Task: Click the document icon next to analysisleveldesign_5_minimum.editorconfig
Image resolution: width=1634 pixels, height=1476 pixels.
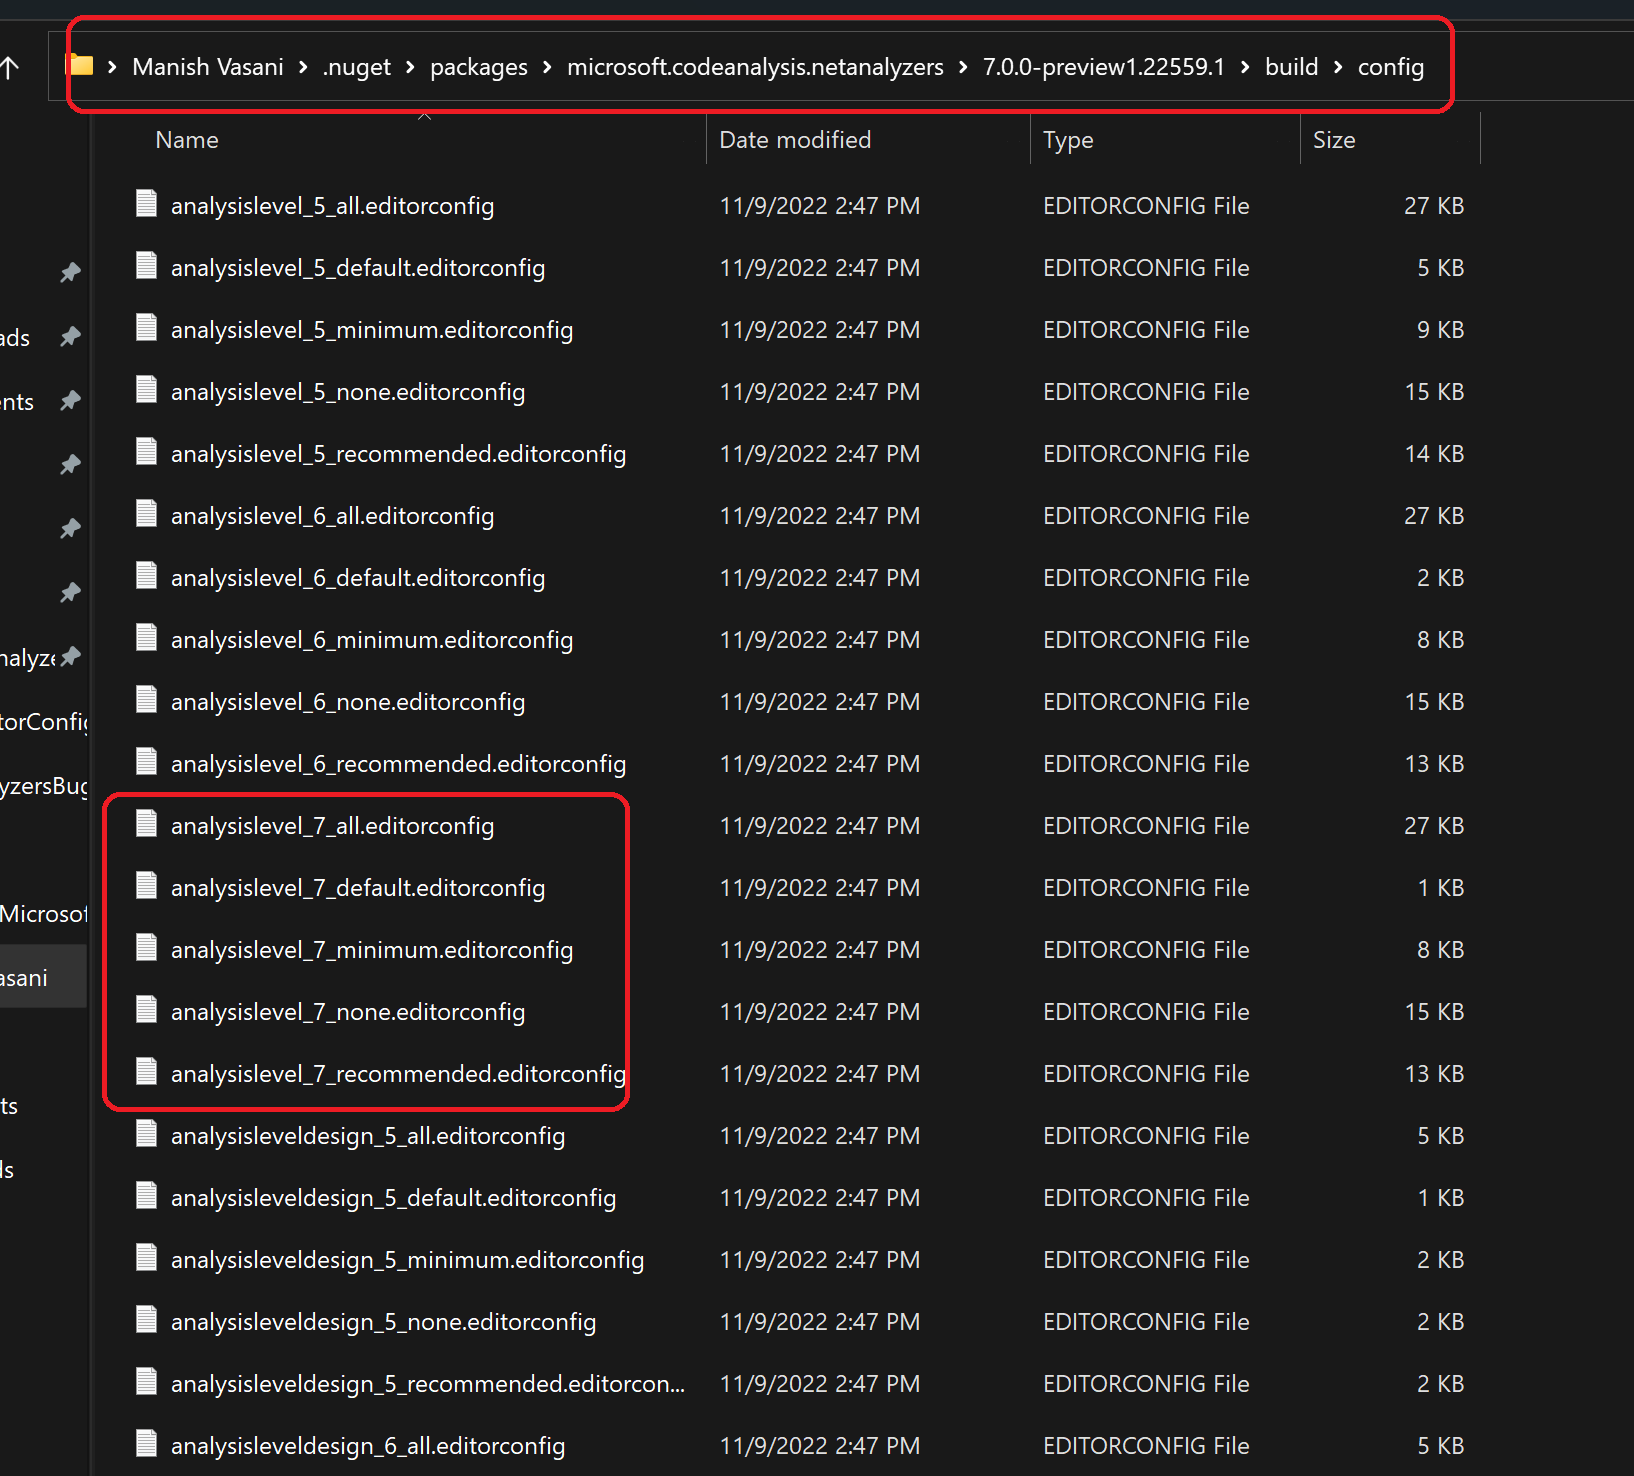Action: [x=145, y=1258]
